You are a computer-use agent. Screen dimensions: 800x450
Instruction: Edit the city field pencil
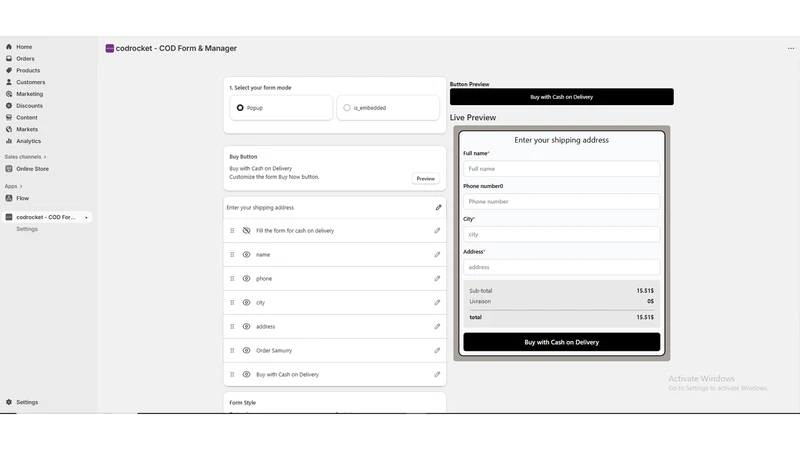point(437,303)
